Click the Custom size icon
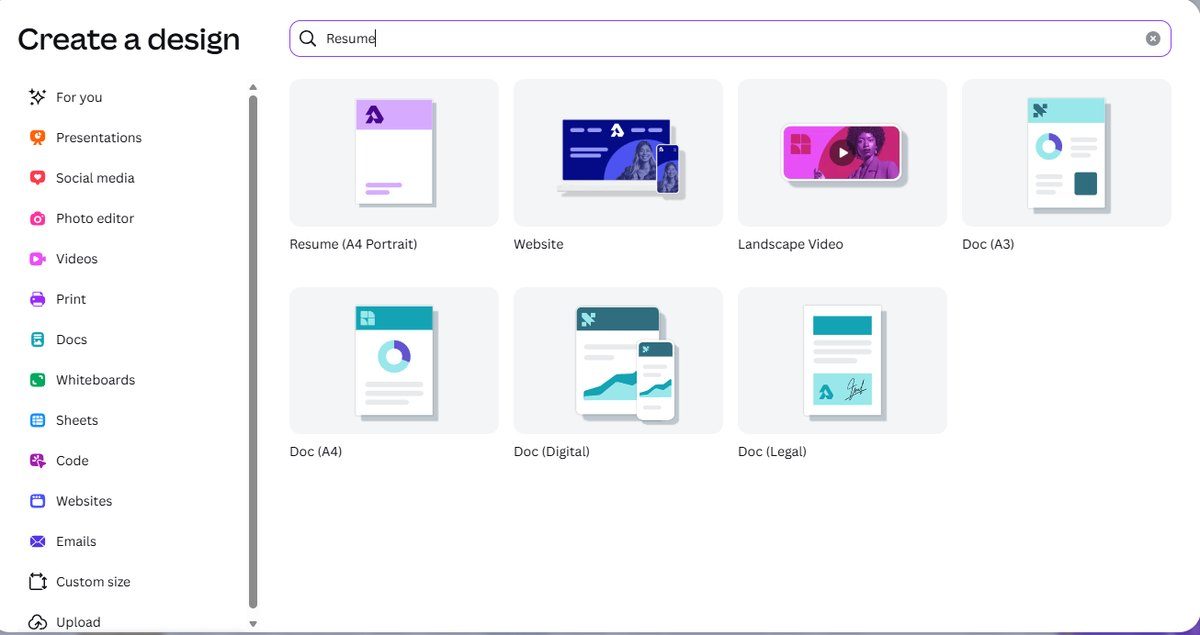Image resolution: width=1200 pixels, height=635 pixels. point(38,582)
